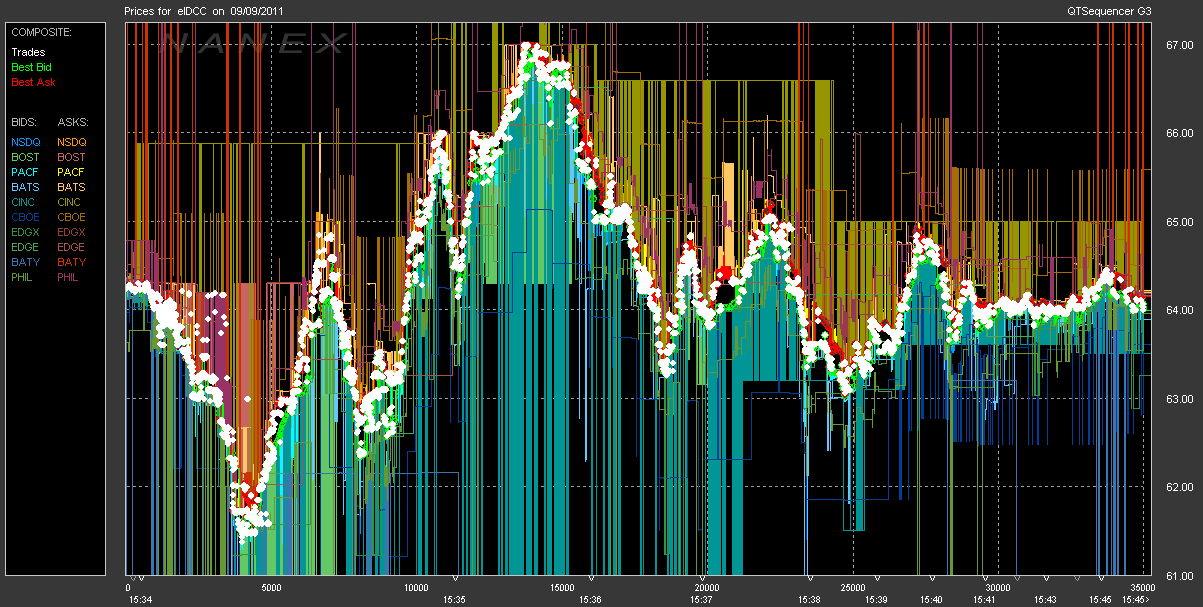Click EDGE in the BIDS column
This screenshot has height=607, width=1203.
point(25,247)
